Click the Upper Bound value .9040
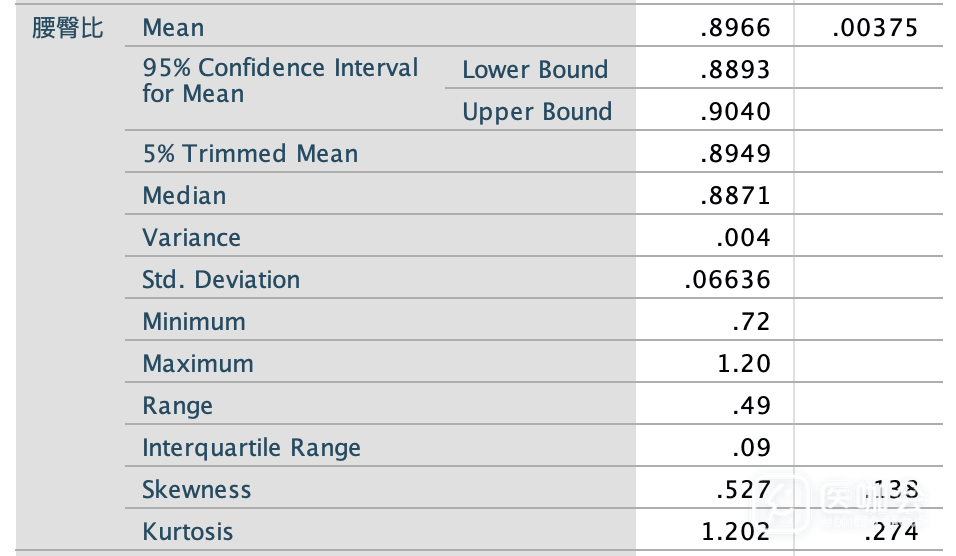The image size is (956, 556). (736, 112)
